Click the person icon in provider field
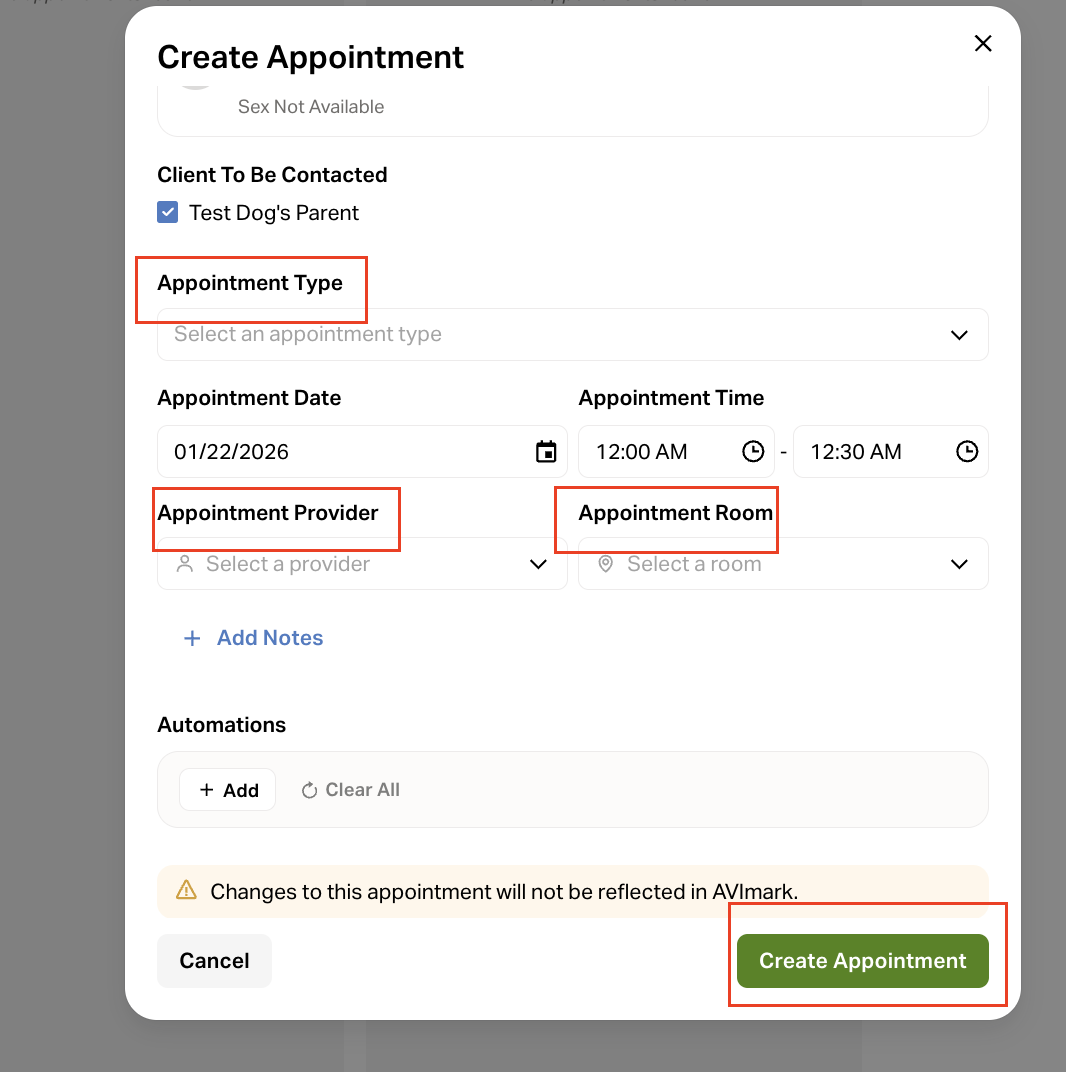 [x=184, y=564]
